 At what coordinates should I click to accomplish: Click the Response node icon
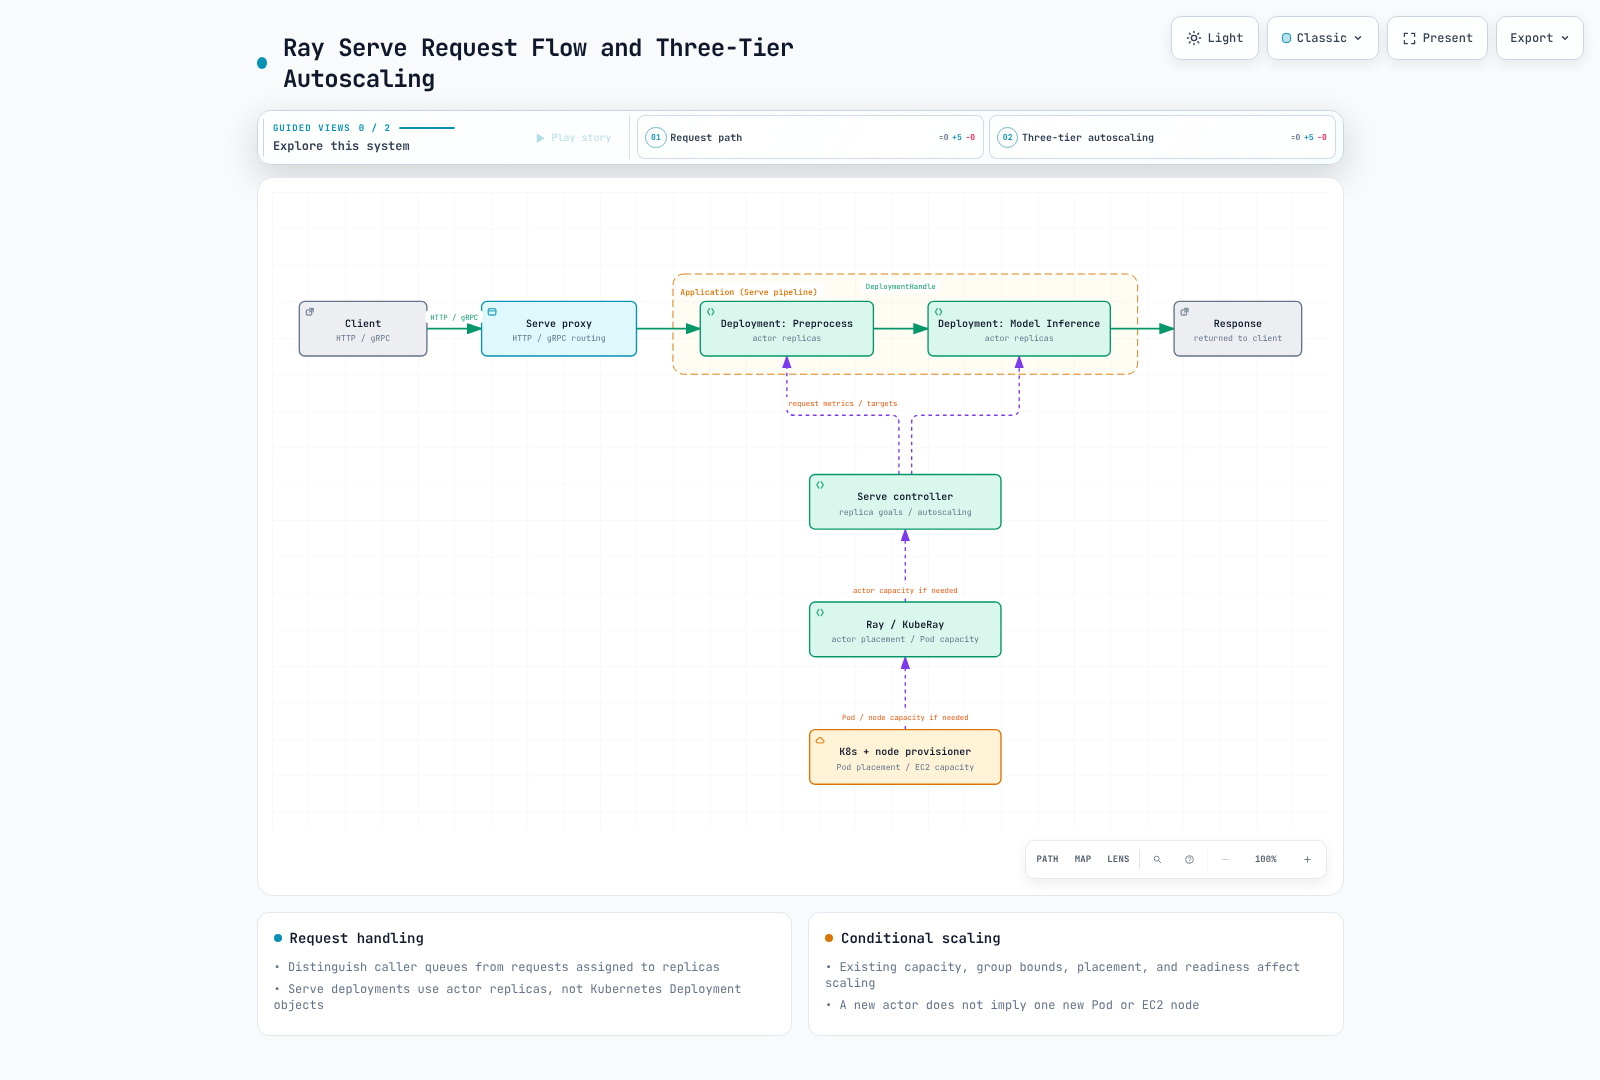(1185, 312)
